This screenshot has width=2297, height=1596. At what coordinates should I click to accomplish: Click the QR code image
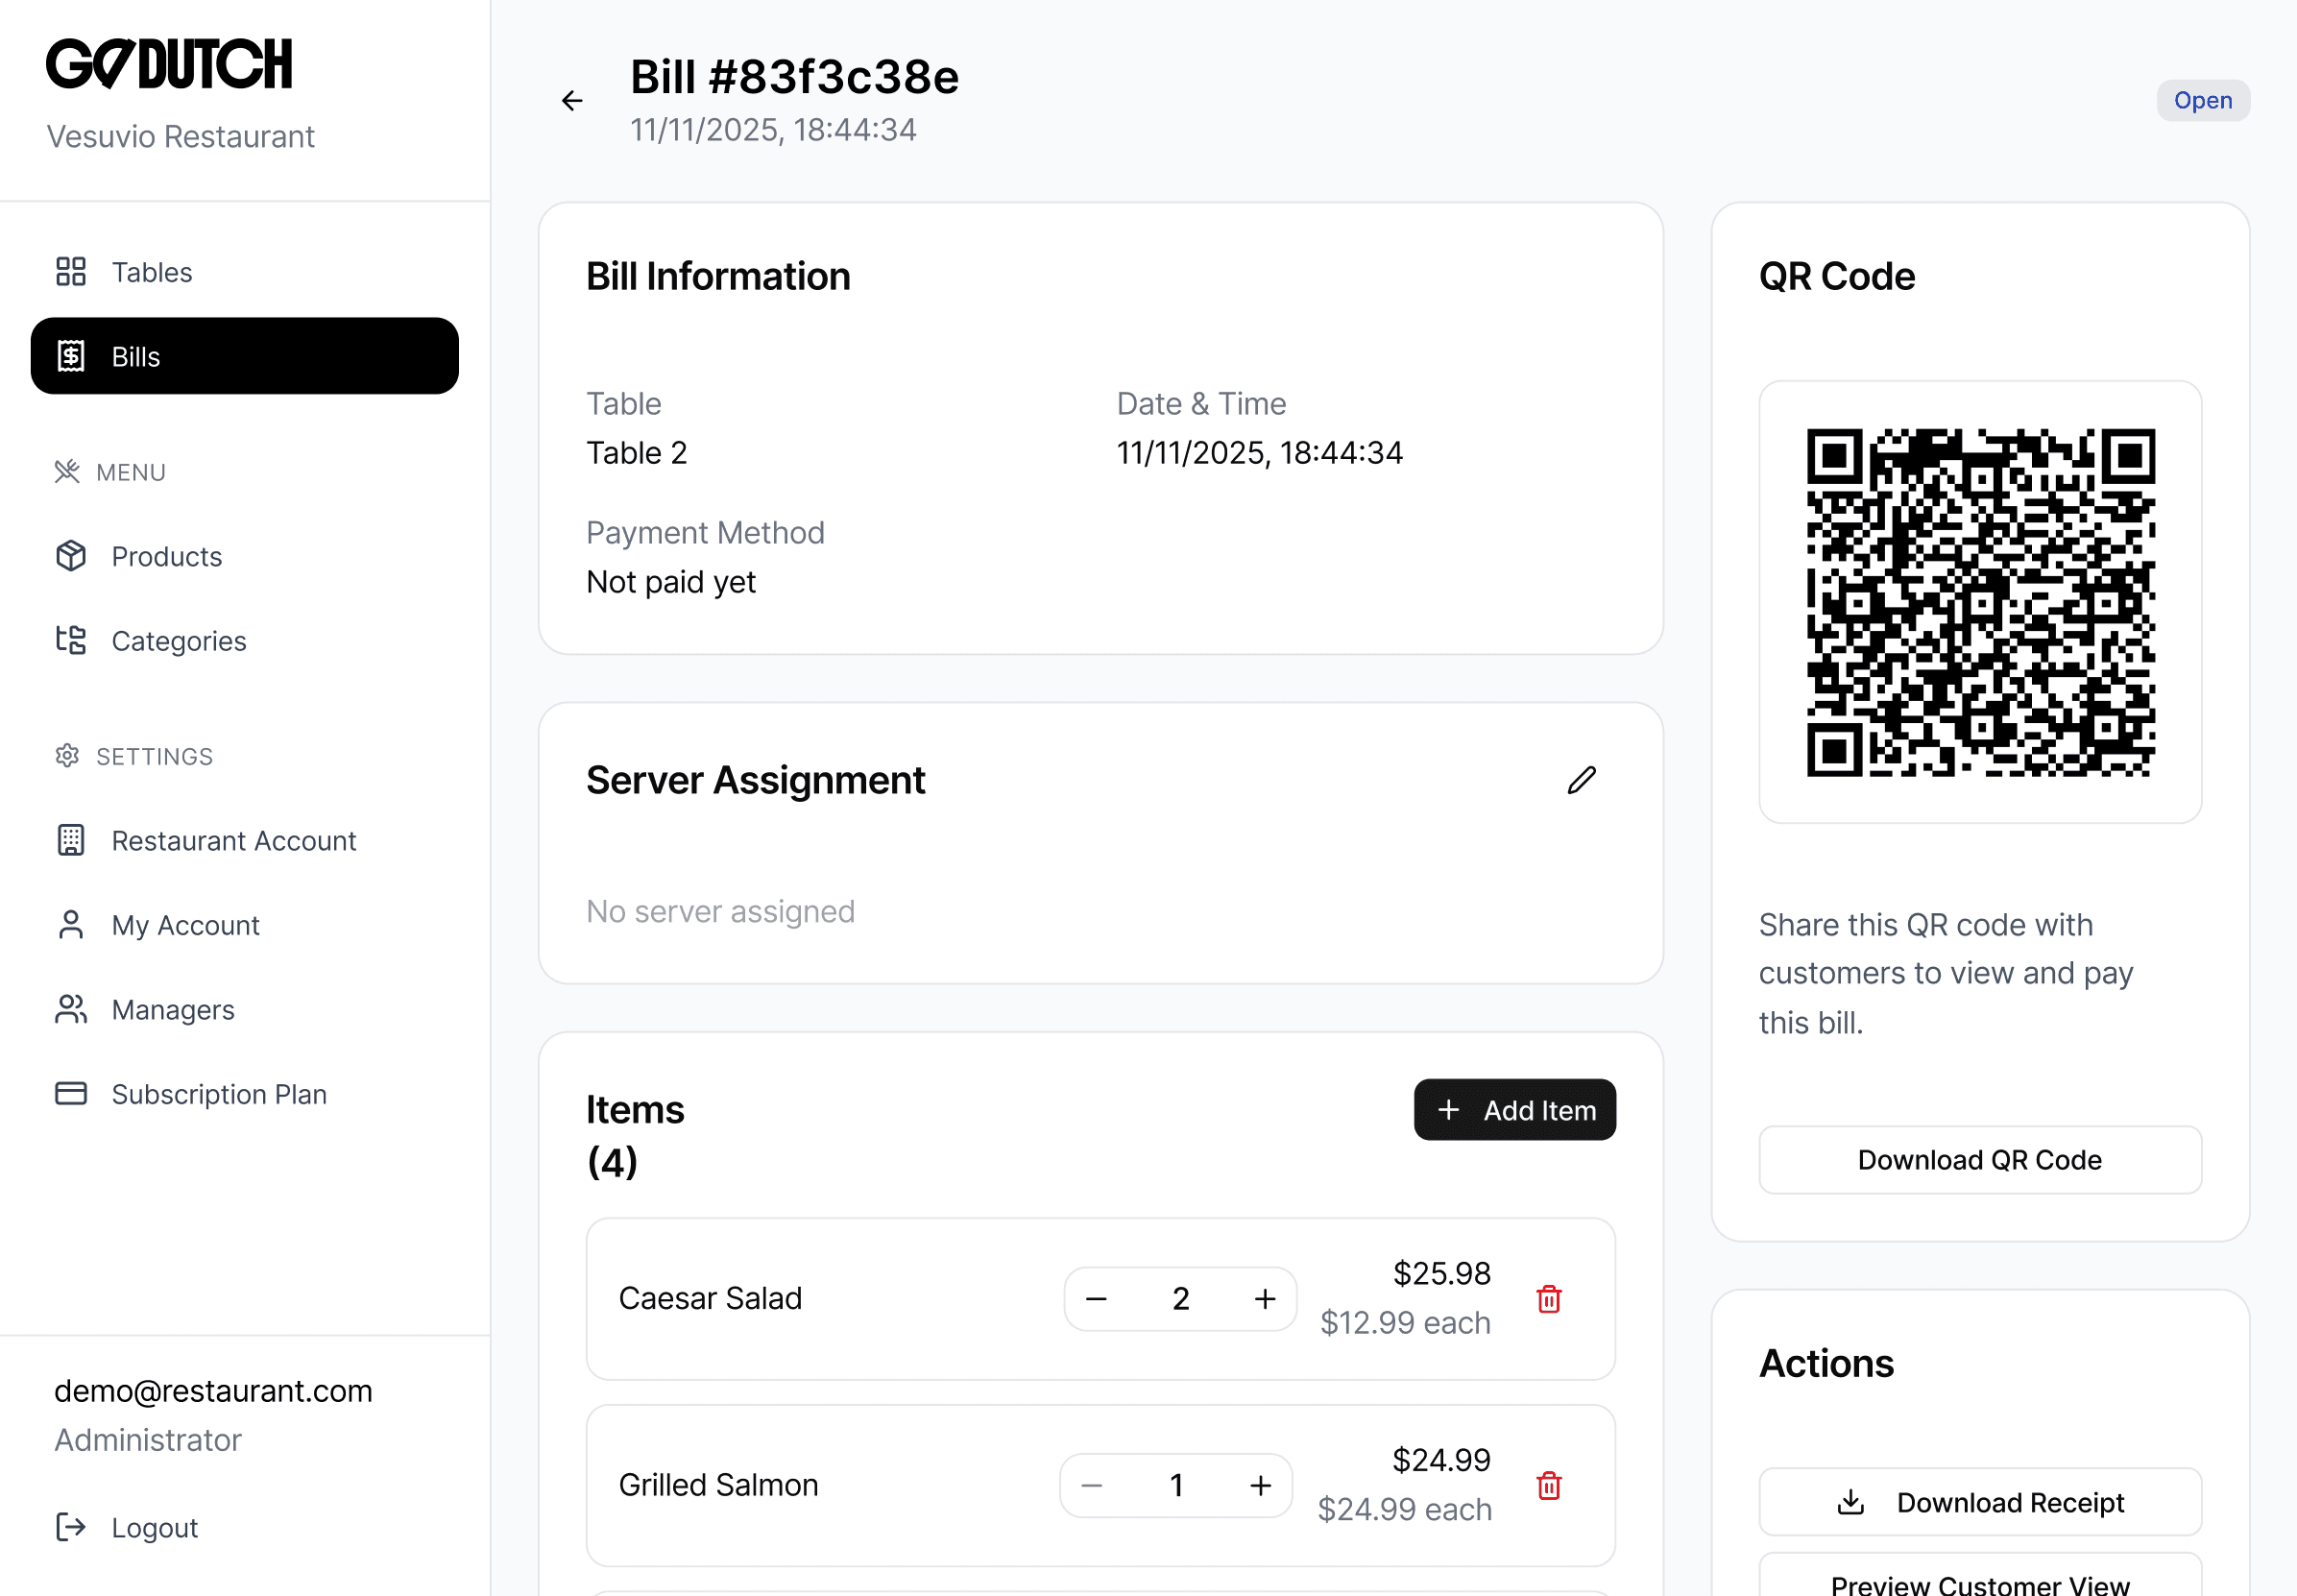(x=1979, y=602)
